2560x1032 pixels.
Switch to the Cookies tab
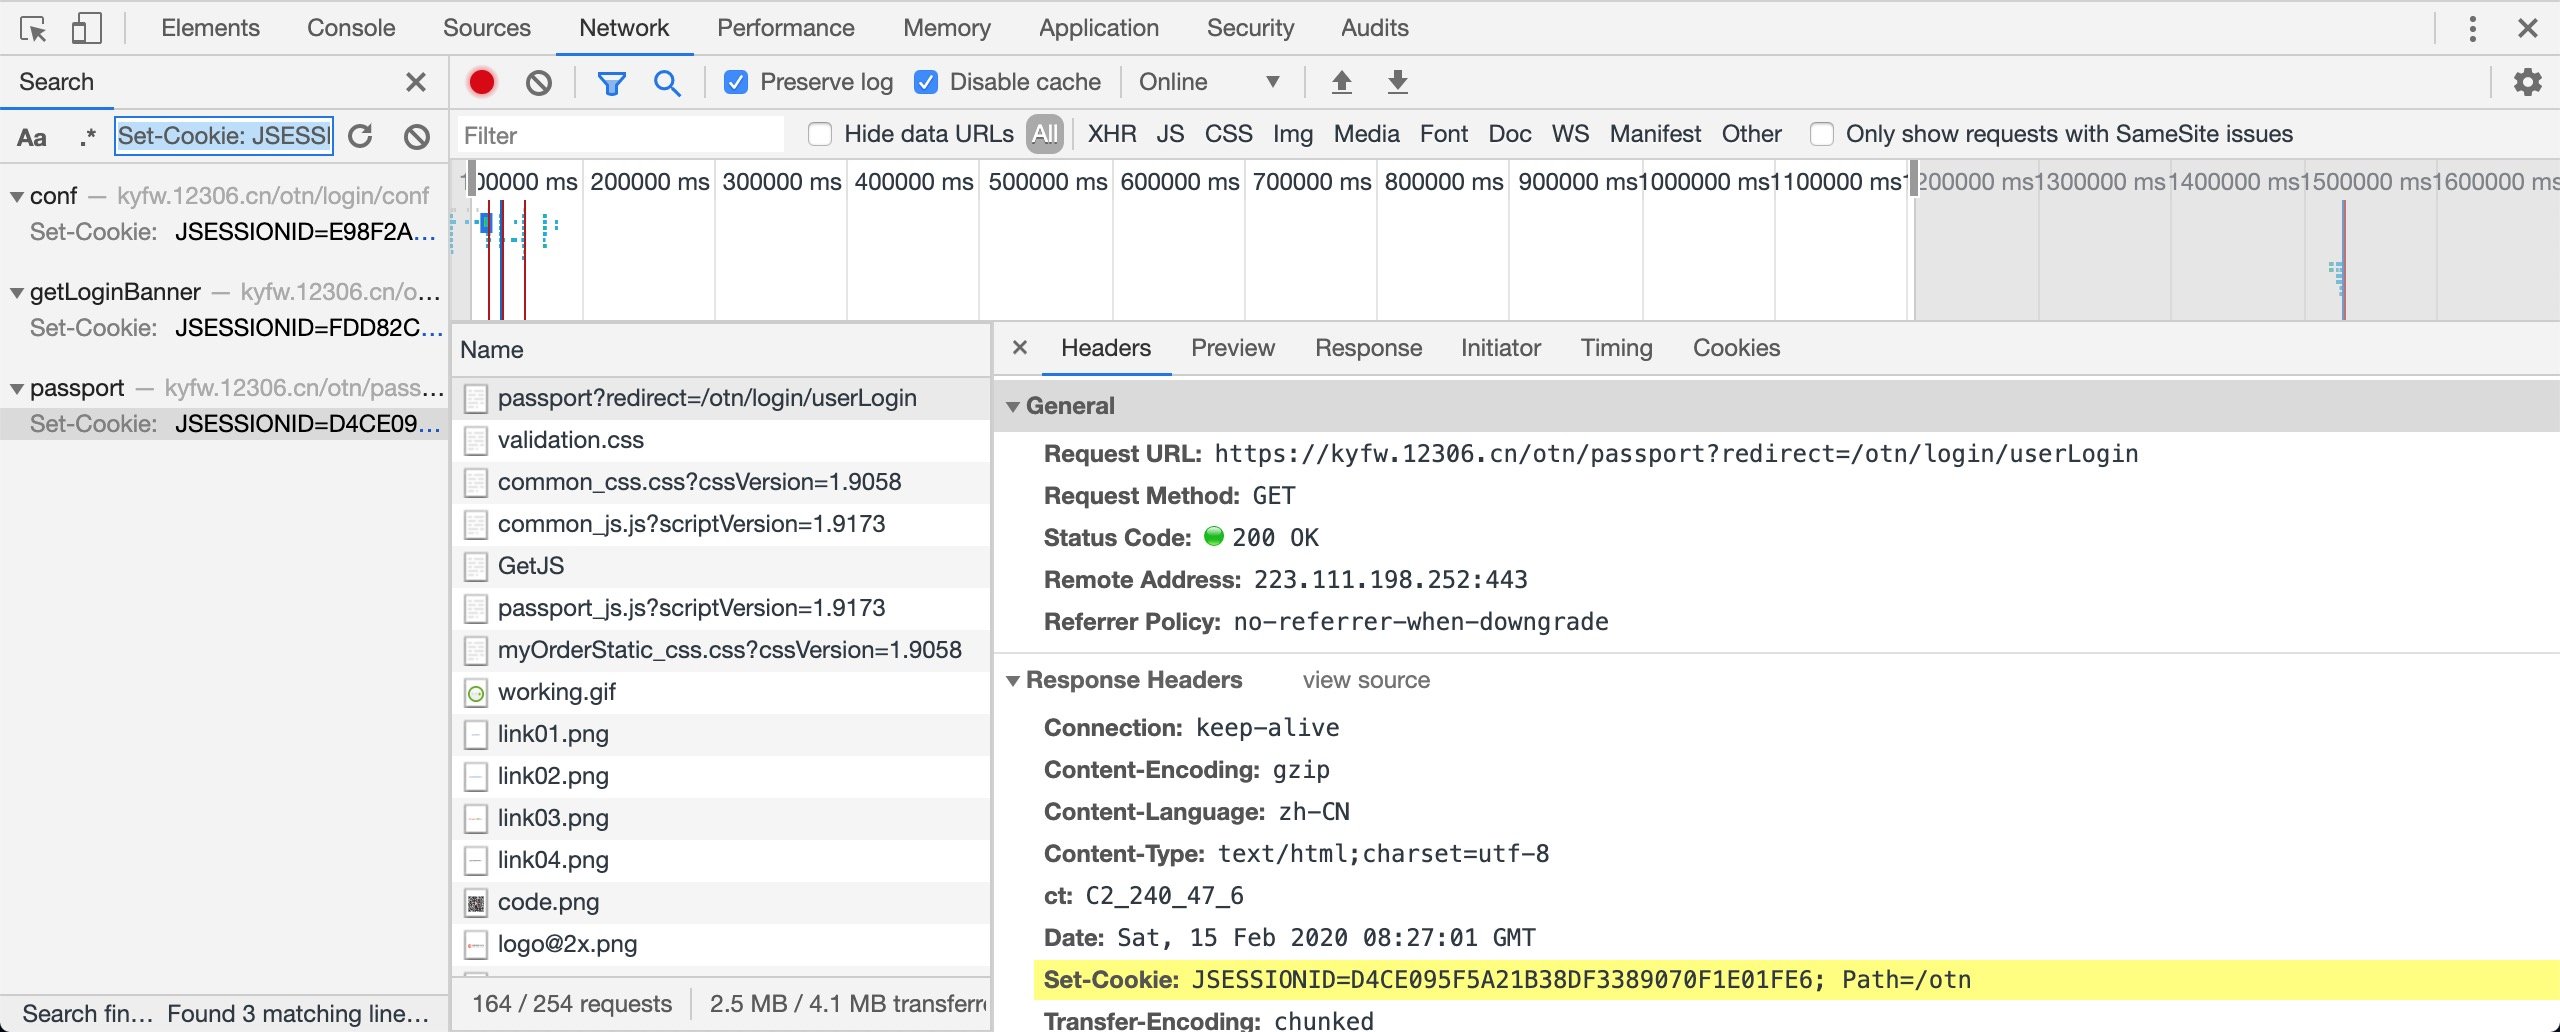pyautogui.click(x=1736, y=348)
